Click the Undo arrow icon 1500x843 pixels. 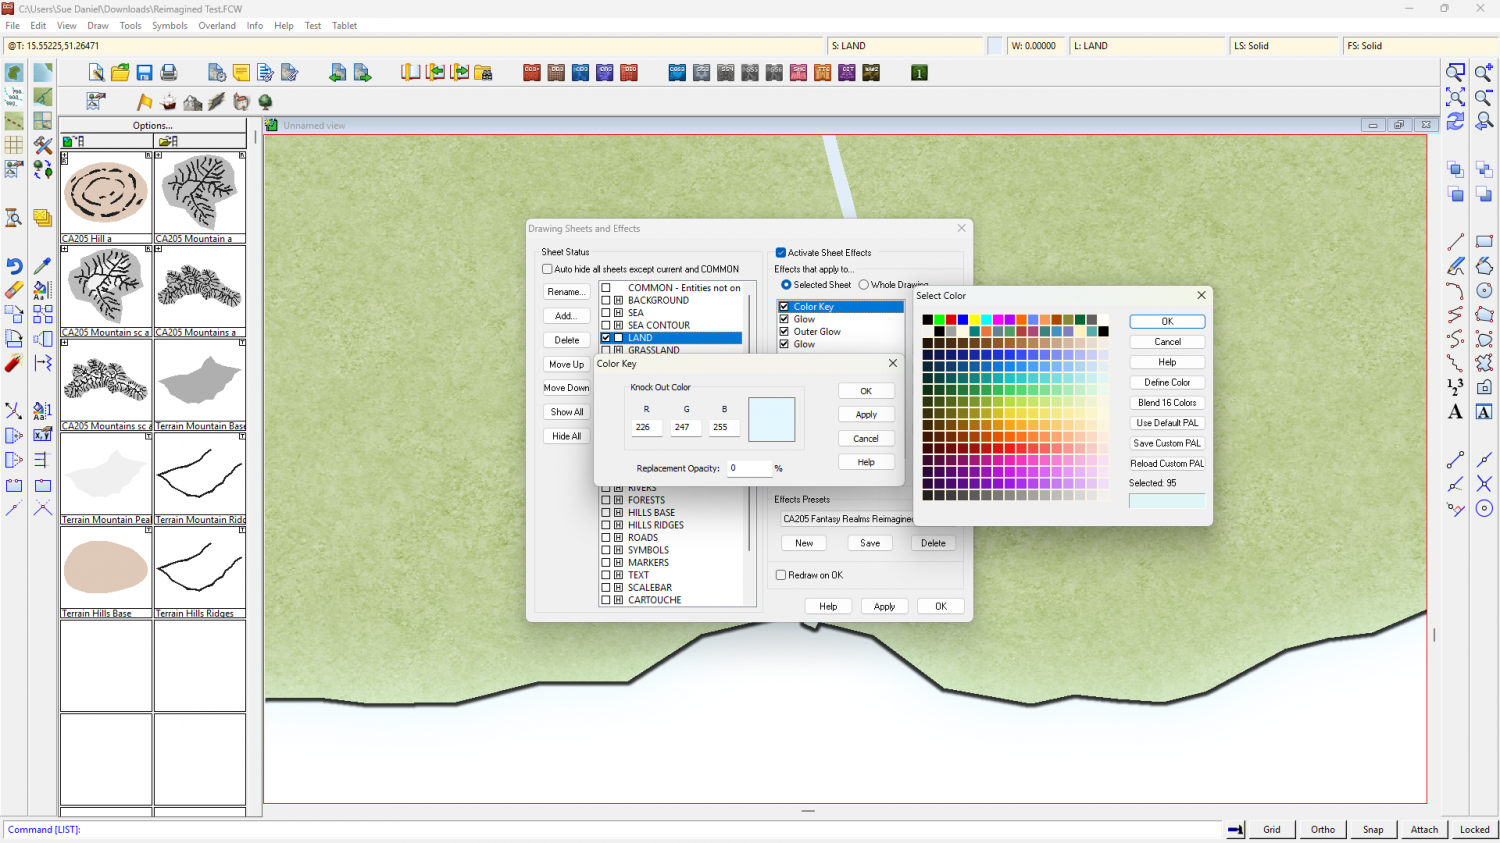14,266
